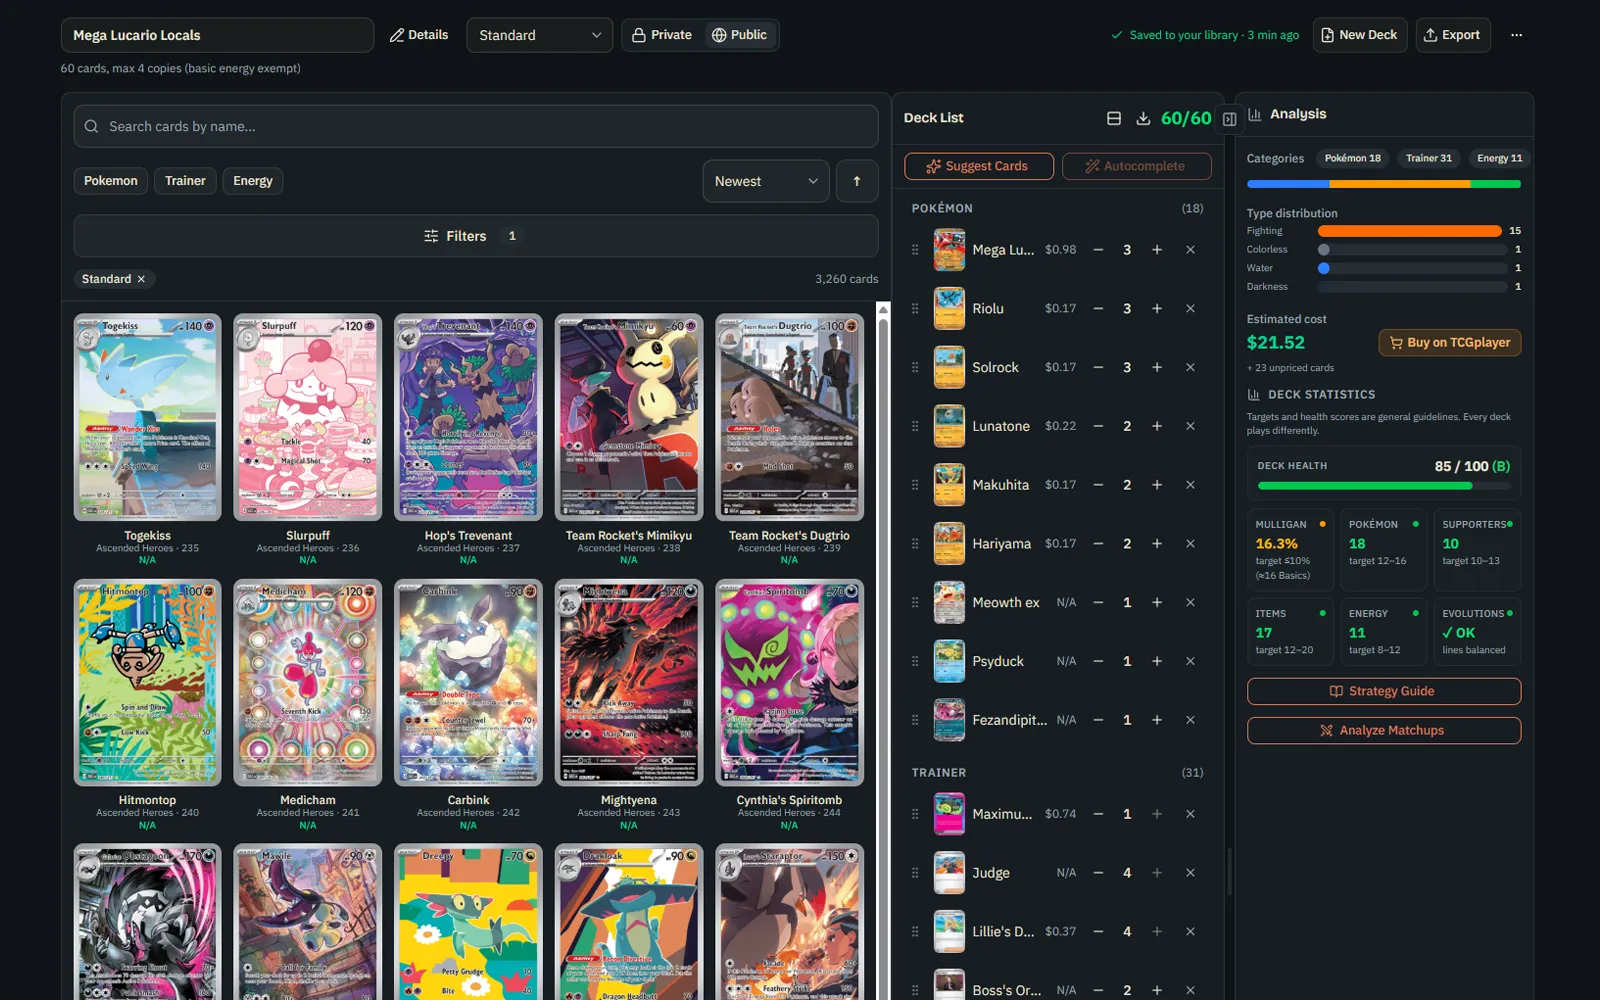
Task: Grab the drag handle for Lunatone row
Action: (915, 426)
